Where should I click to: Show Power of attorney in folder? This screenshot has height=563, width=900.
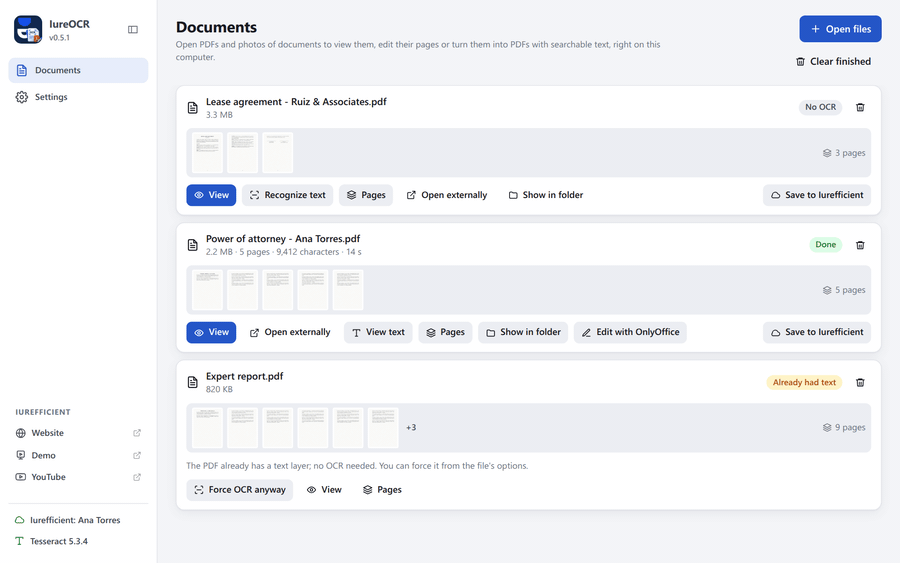pyautogui.click(x=523, y=332)
